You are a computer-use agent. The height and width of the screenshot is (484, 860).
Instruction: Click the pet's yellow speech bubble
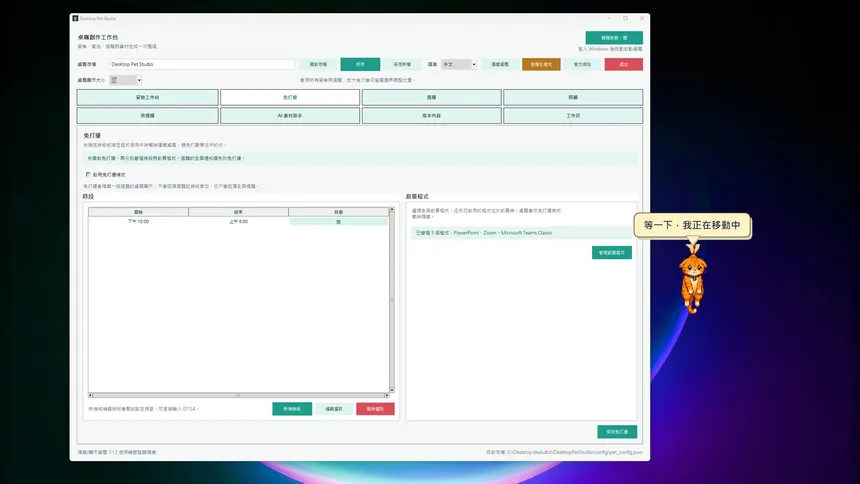pos(692,226)
